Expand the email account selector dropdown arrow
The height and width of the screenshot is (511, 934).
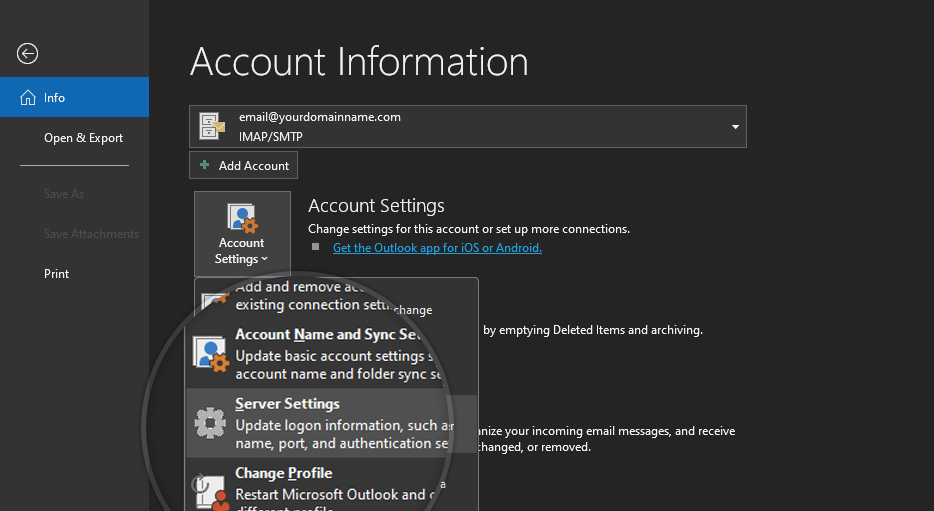(735, 127)
